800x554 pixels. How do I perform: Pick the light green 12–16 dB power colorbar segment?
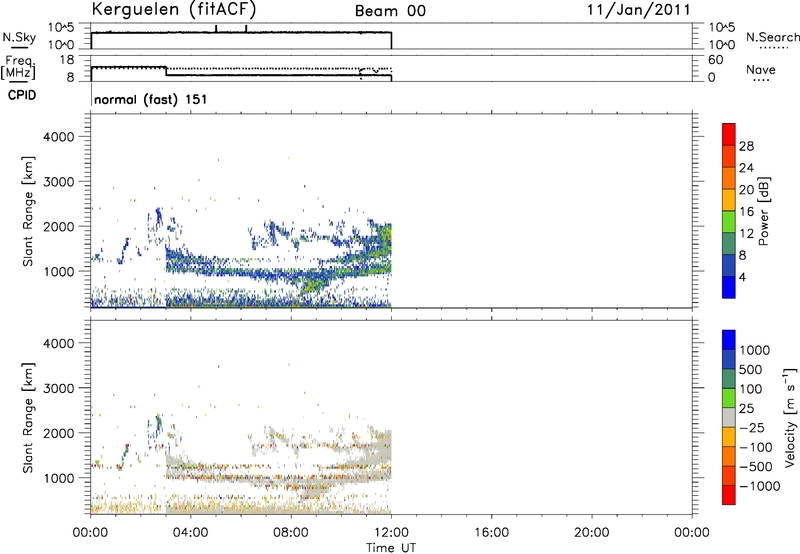pos(729,222)
